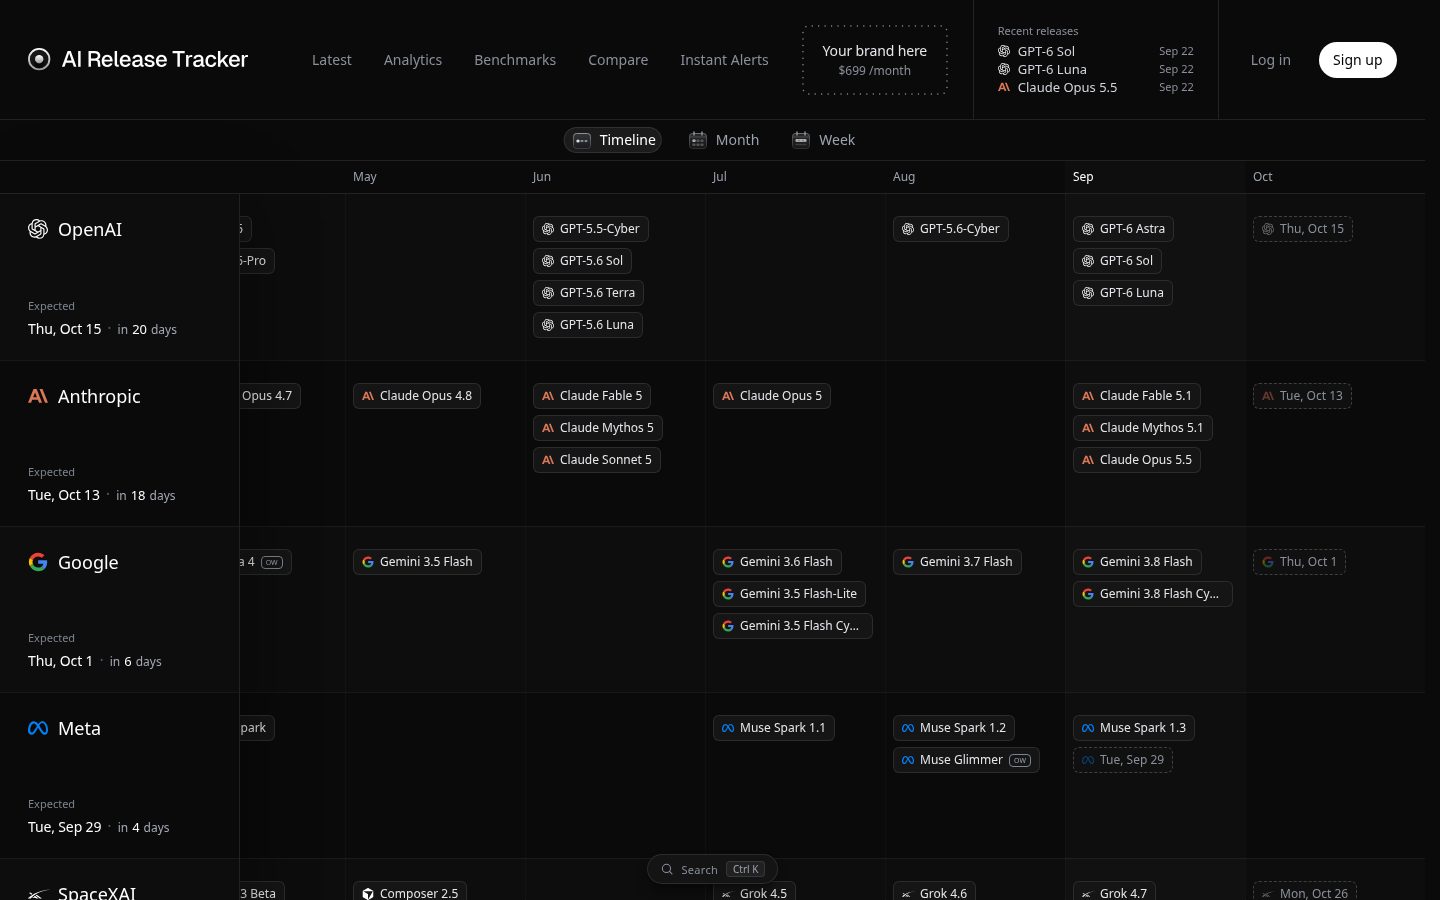
Task: Switch to Week view
Action: (x=823, y=140)
